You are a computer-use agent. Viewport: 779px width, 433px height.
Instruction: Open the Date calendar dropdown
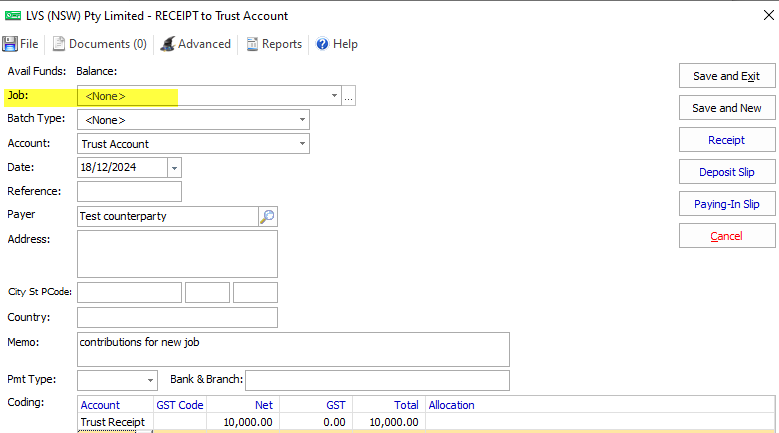pyautogui.click(x=175, y=168)
